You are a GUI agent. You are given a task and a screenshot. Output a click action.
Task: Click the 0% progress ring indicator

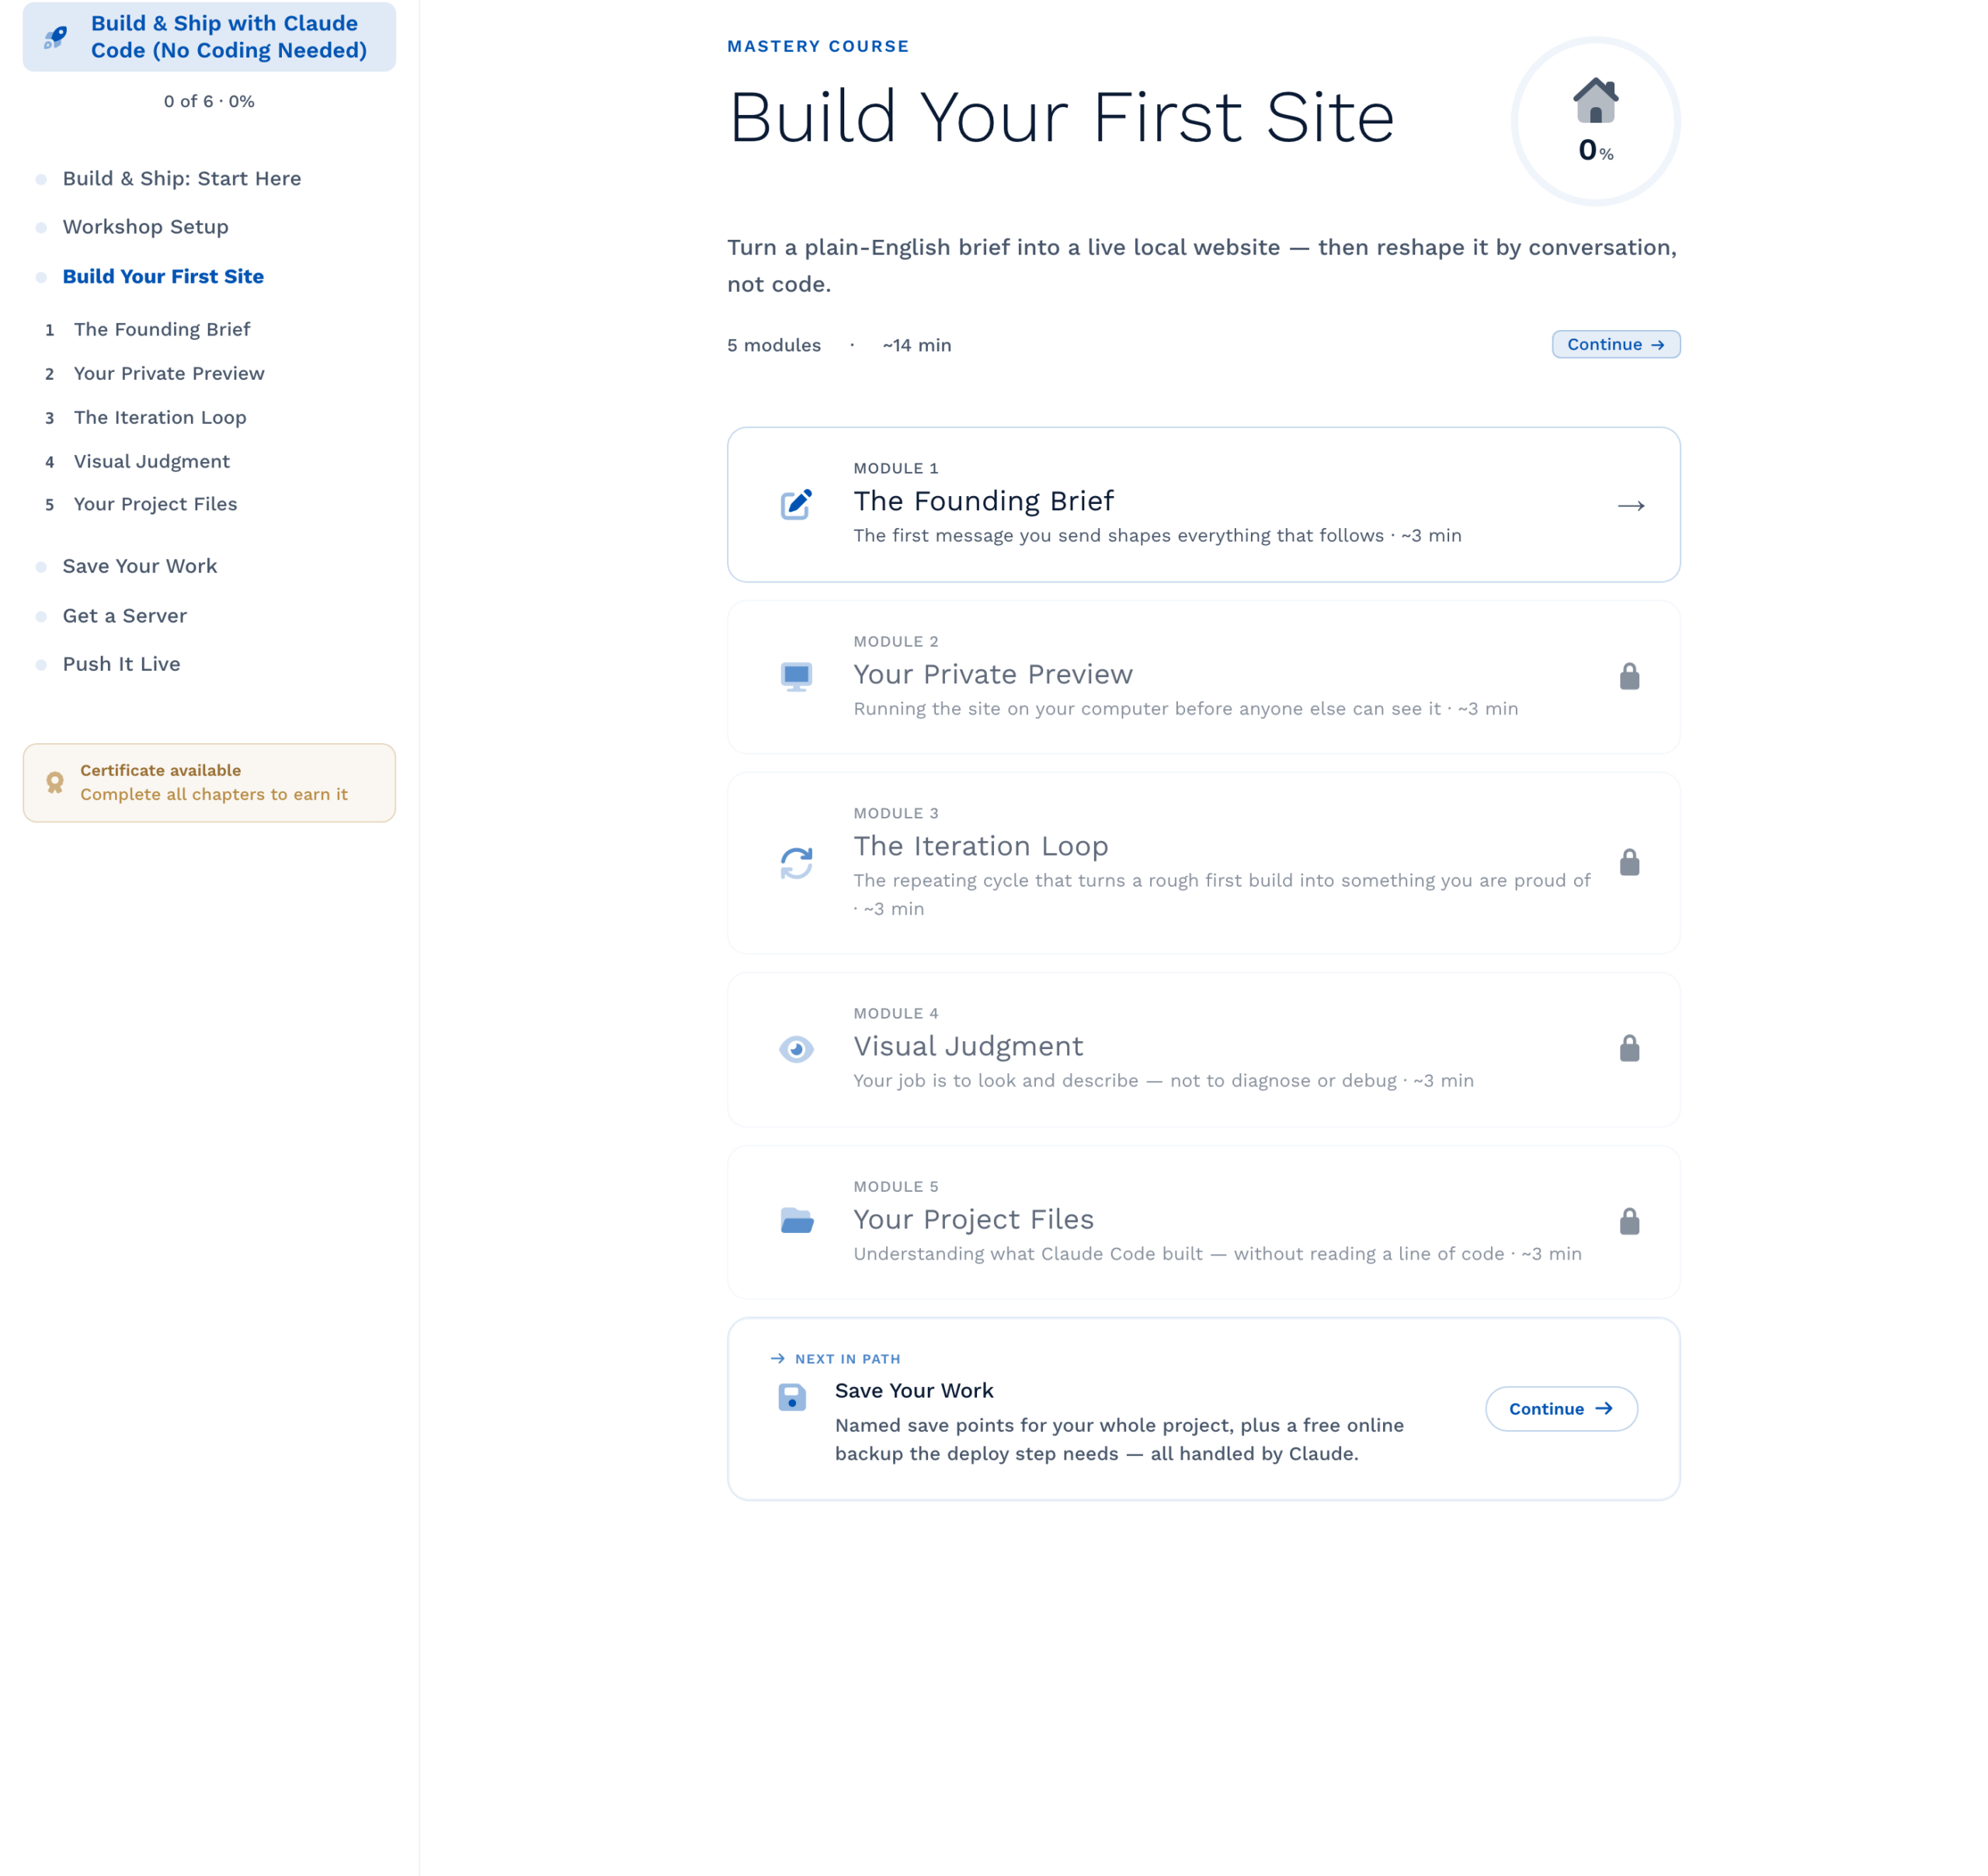point(1595,122)
